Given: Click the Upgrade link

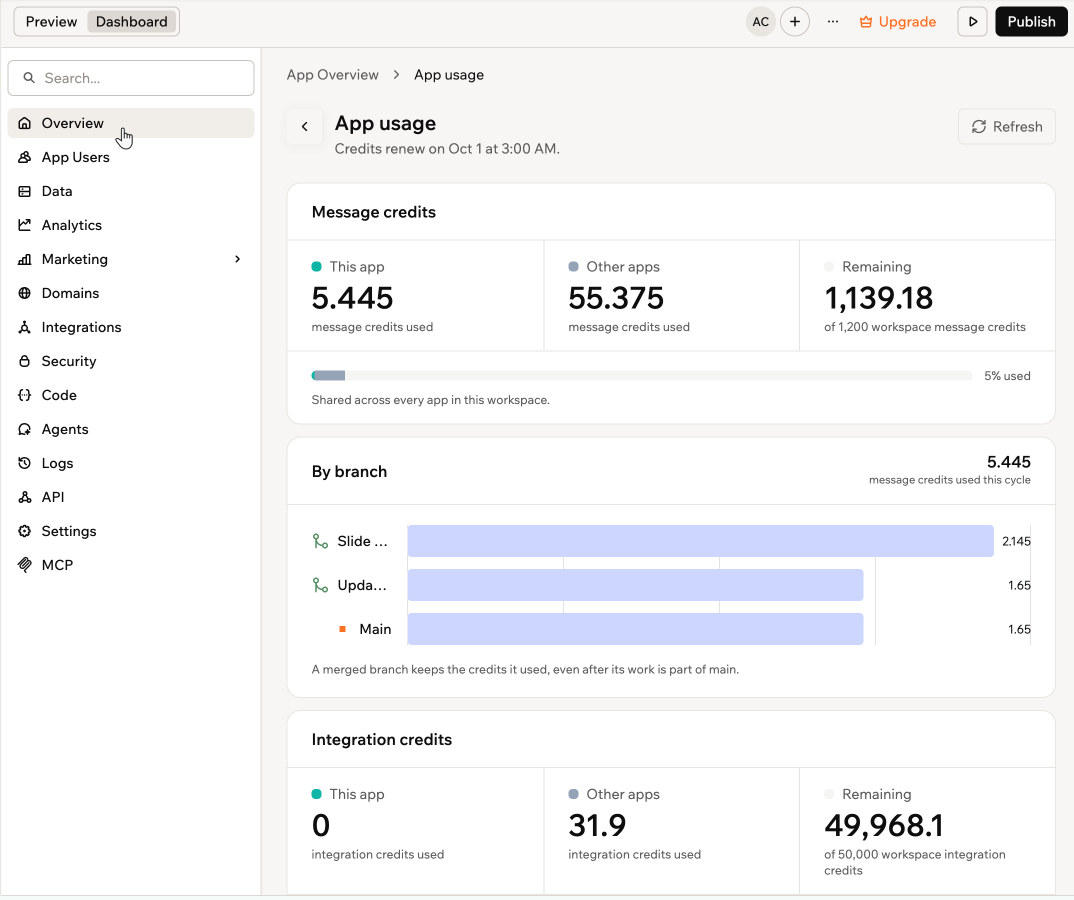Looking at the screenshot, I should pos(897,22).
